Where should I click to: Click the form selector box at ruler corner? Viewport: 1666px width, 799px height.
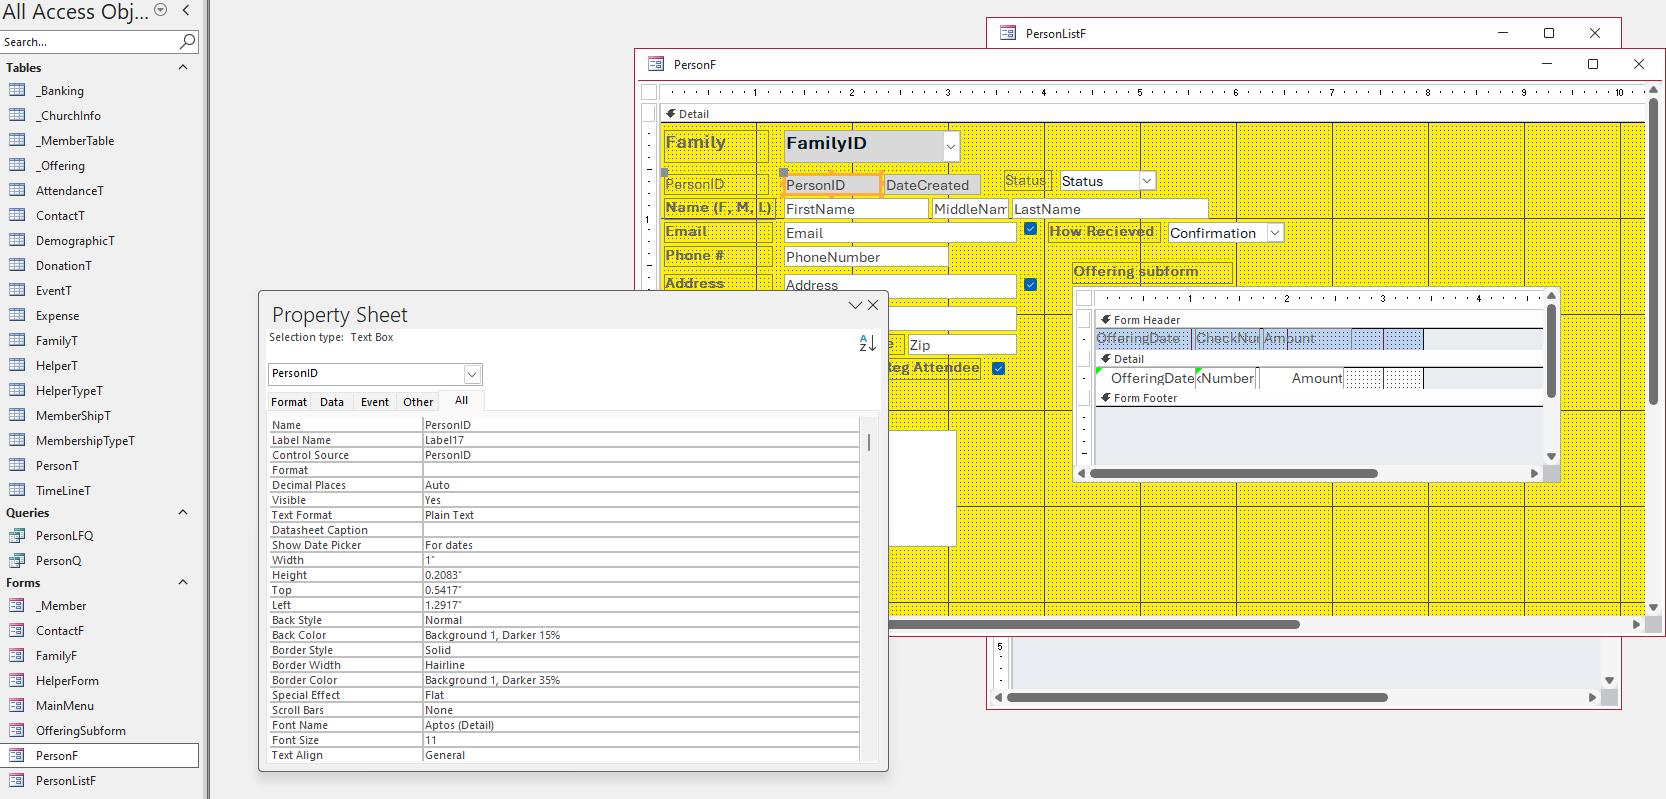tap(649, 92)
